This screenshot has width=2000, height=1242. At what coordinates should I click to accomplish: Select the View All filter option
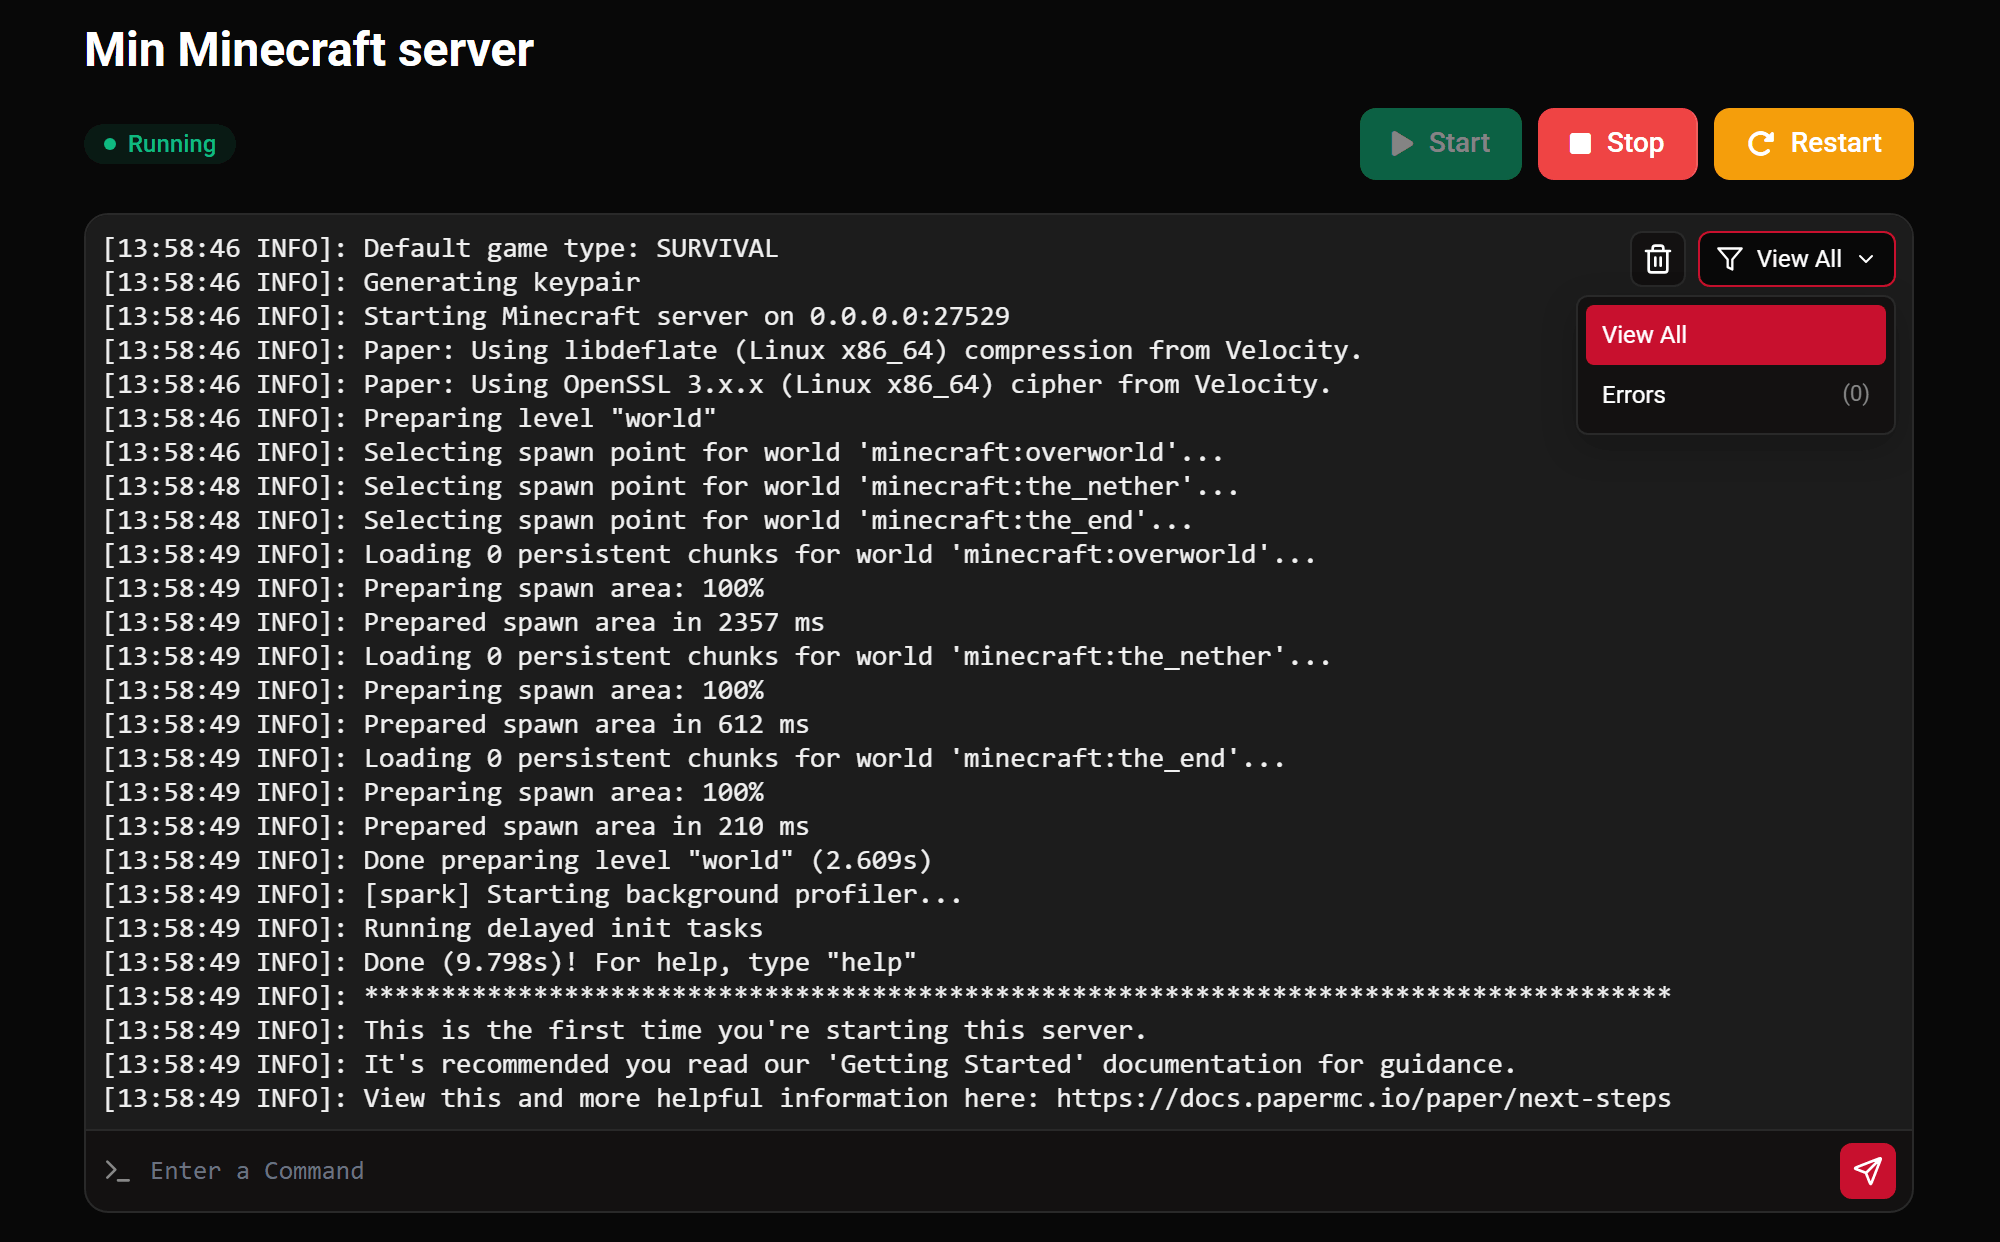click(x=1735, y=335)
